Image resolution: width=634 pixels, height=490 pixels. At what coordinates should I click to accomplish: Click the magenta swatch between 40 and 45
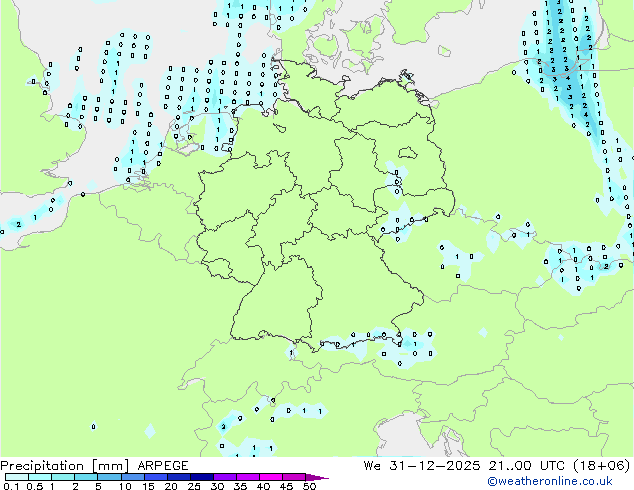[x=271, y=477]
